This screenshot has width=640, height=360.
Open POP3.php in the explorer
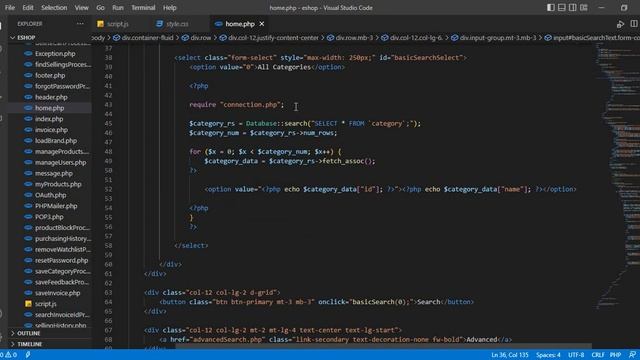pyautogui.click(x=49, y=217)
